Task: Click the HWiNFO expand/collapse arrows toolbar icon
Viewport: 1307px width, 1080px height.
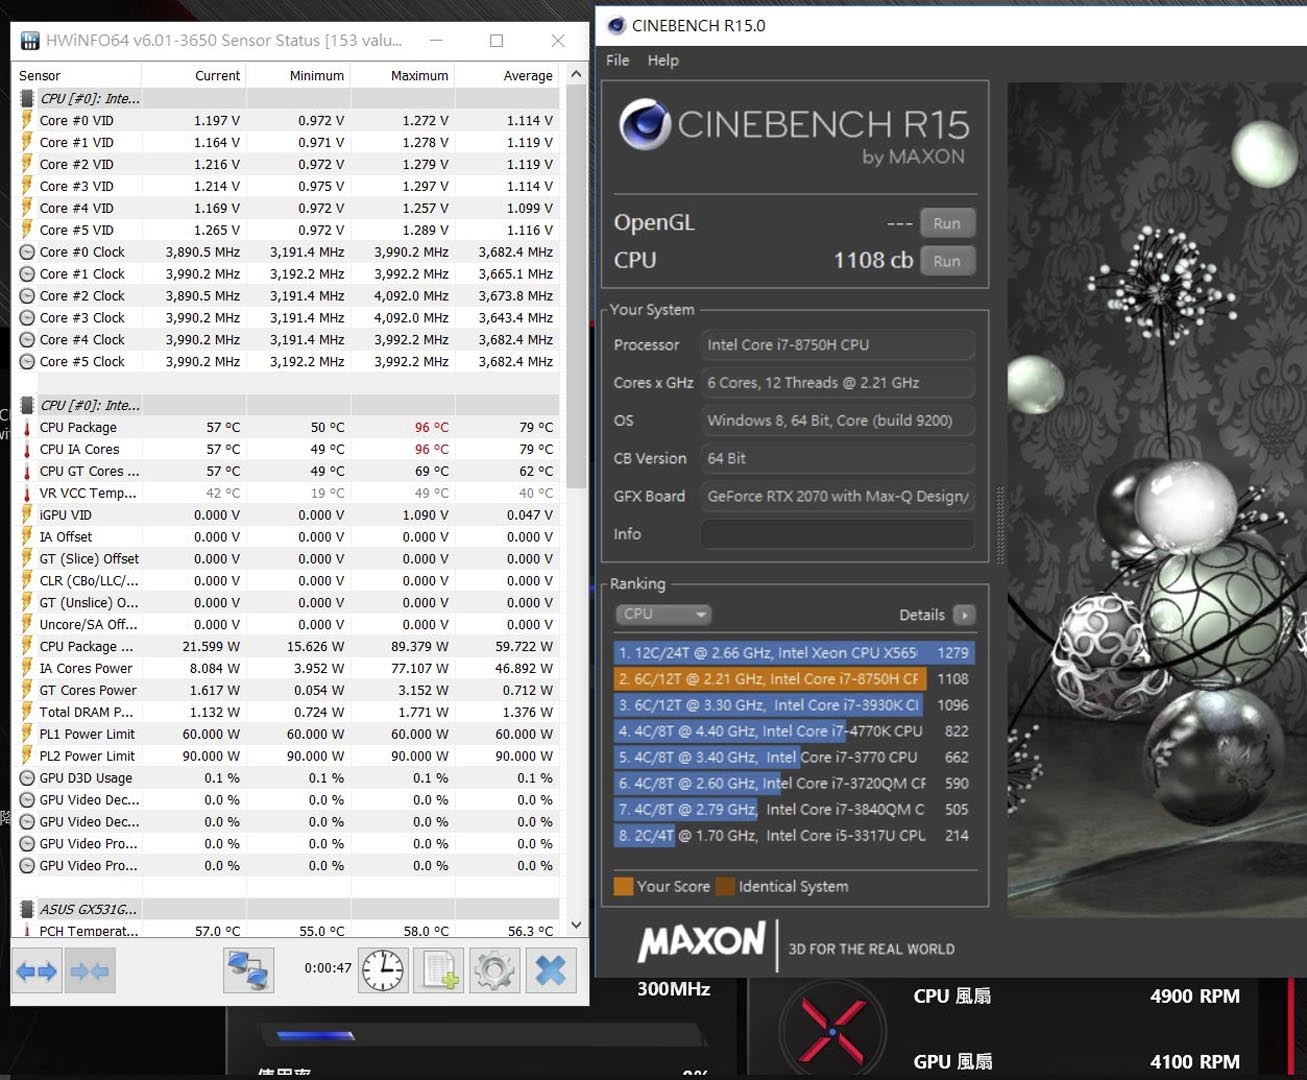Action: click(37, 971)
